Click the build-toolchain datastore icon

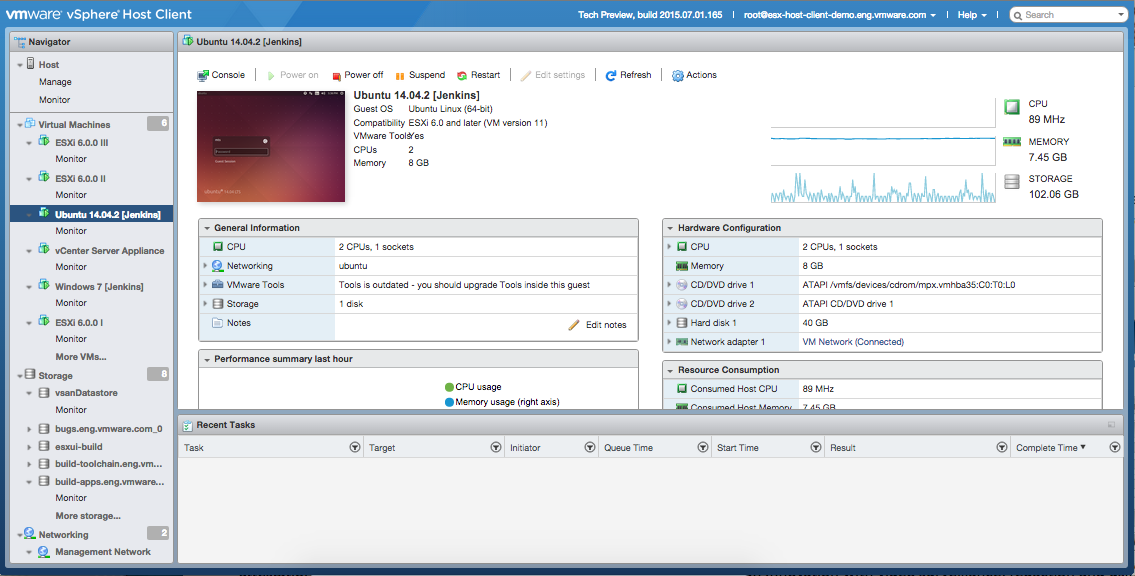pyautogui.click(x=44, y=464)
